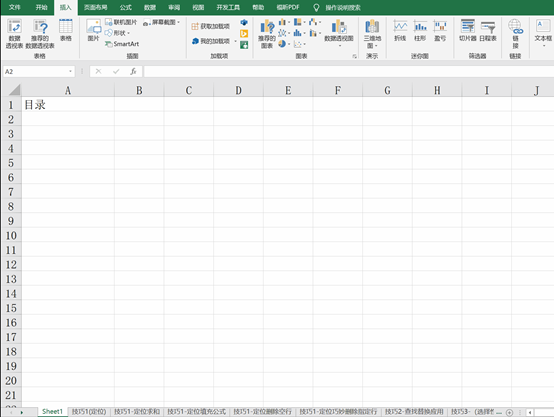Open the Shapes (形状) gallery
This screenshot has width=554, height=417.
[x=117, y=33]
